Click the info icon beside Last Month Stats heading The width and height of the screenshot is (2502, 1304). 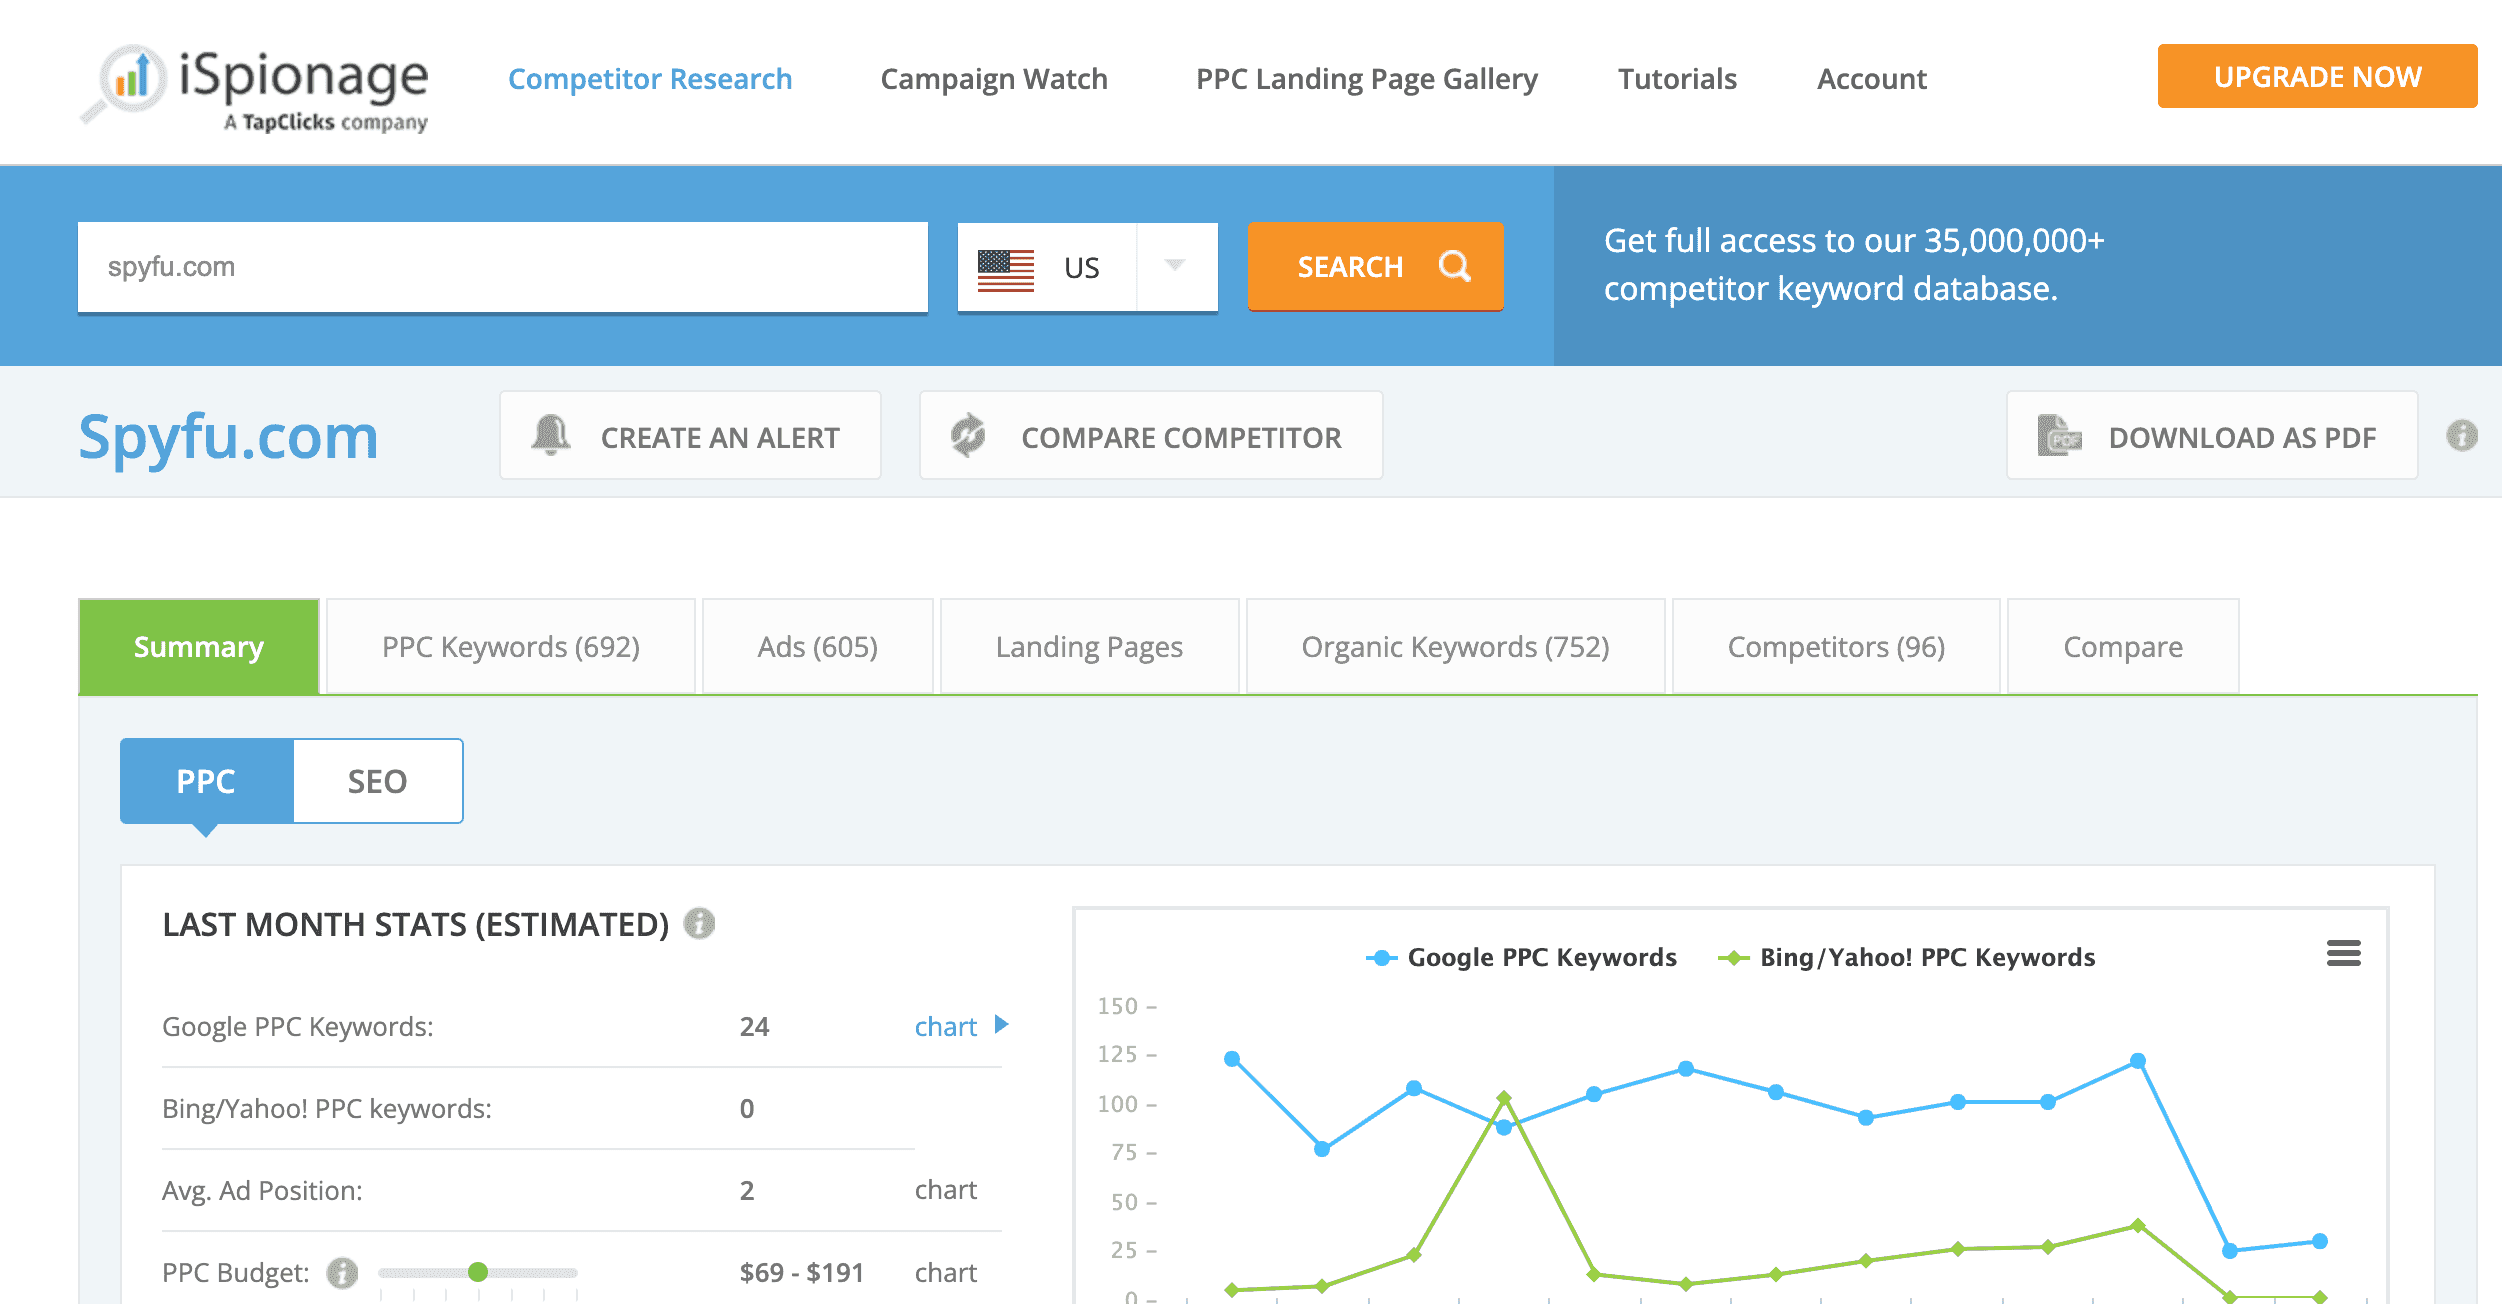point(699,925)
